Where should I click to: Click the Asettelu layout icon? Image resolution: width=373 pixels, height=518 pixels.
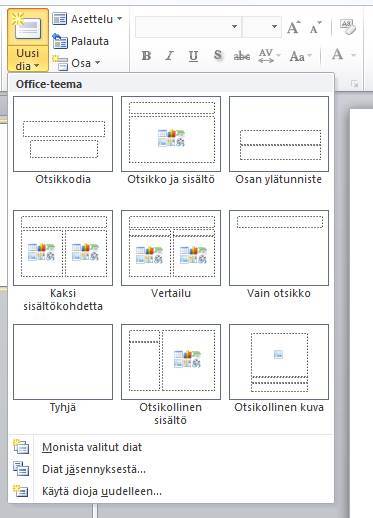pyautogui.click(x=60, y=19)
